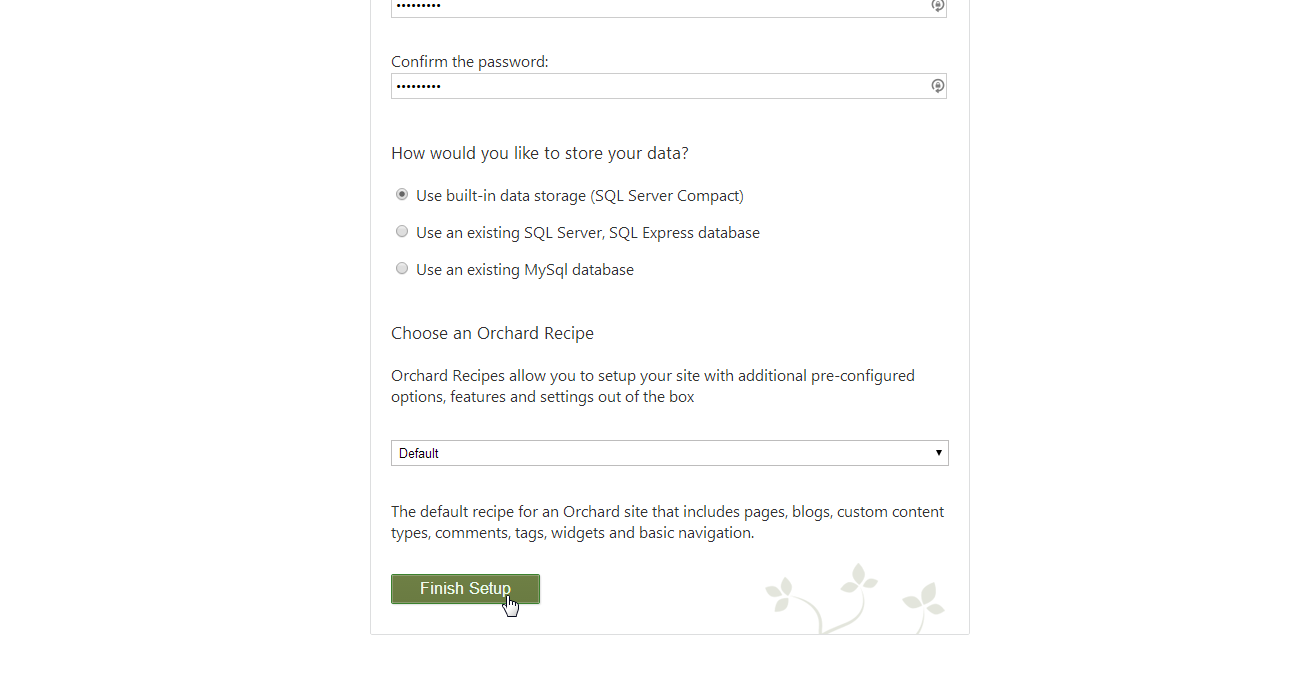Open the Orchard Recipe dropdown showing Default
1314x673 pixels.
tap(660, 453)
